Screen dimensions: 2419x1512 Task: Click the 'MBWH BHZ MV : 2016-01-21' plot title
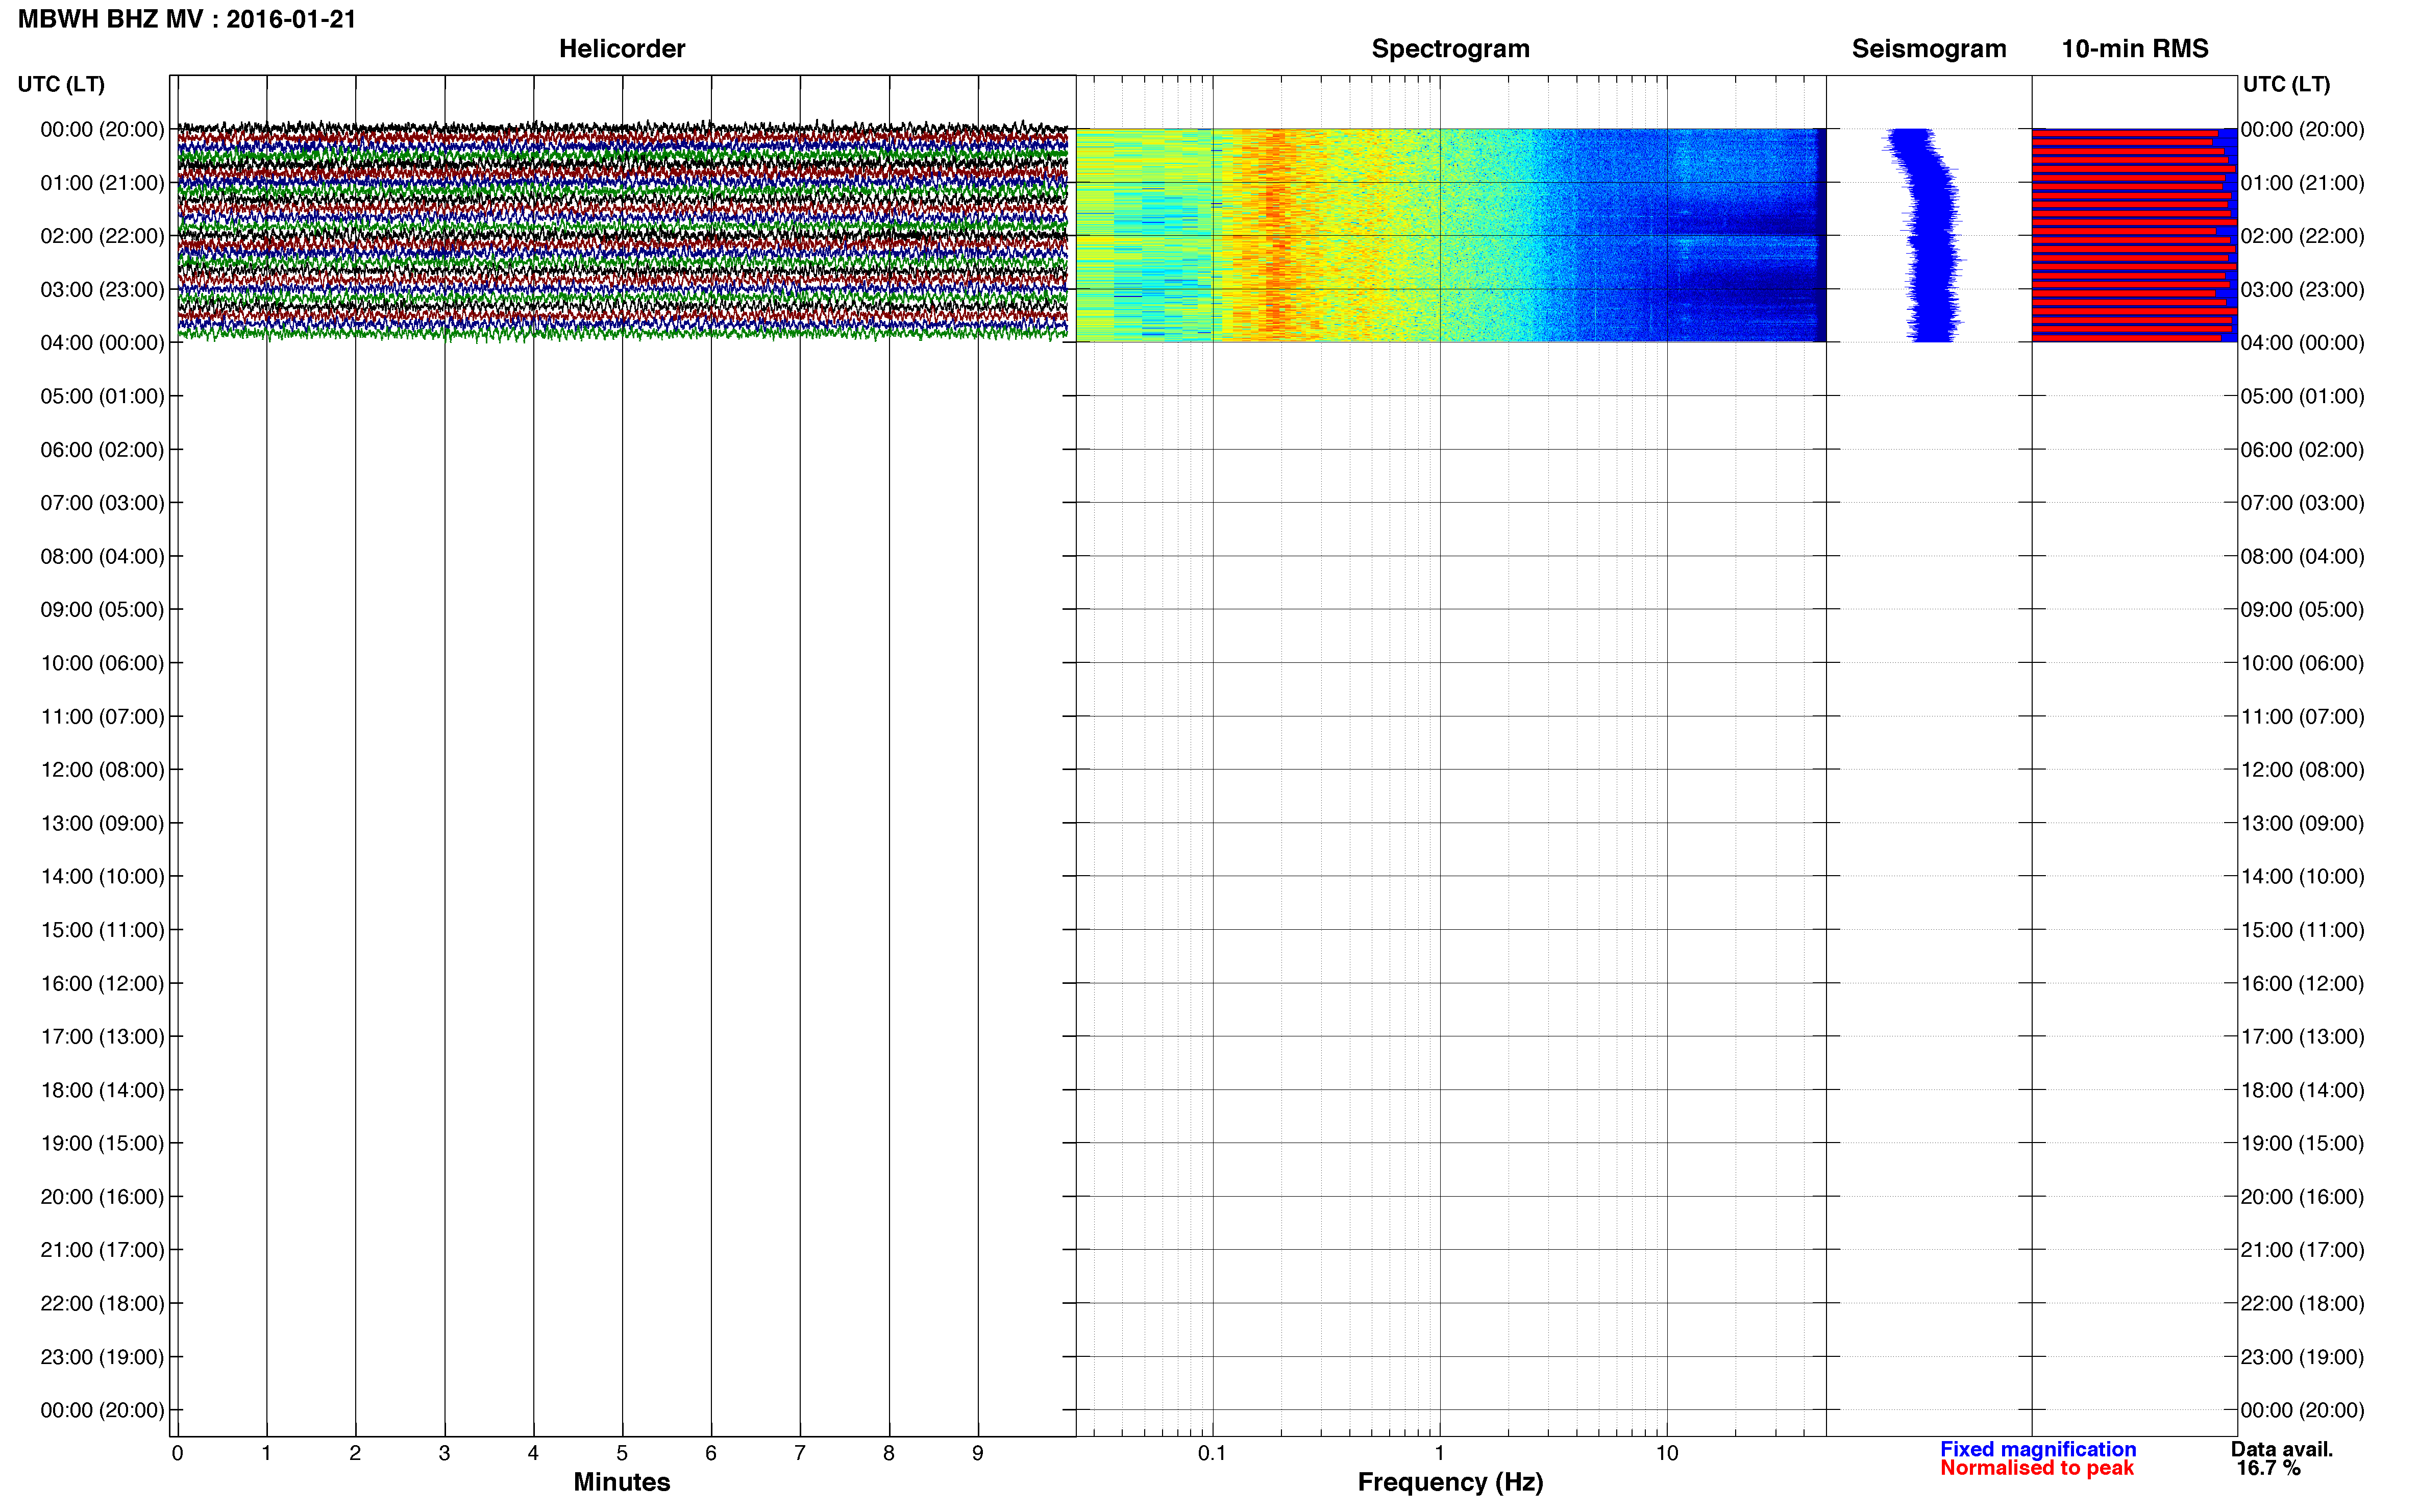pyautogui.click(x=187, y=19)
